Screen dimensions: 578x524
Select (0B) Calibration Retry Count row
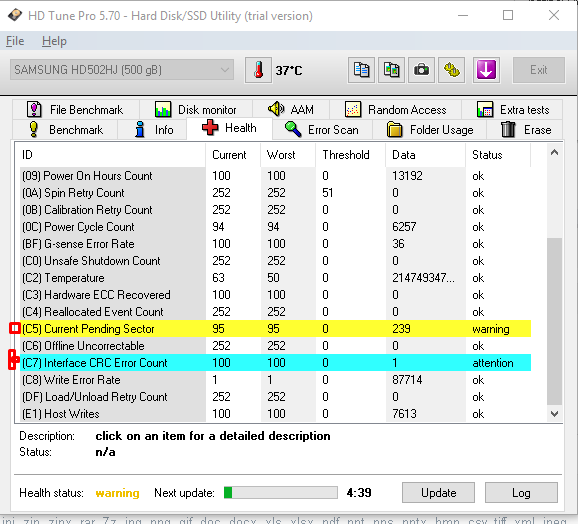point(275,210)
